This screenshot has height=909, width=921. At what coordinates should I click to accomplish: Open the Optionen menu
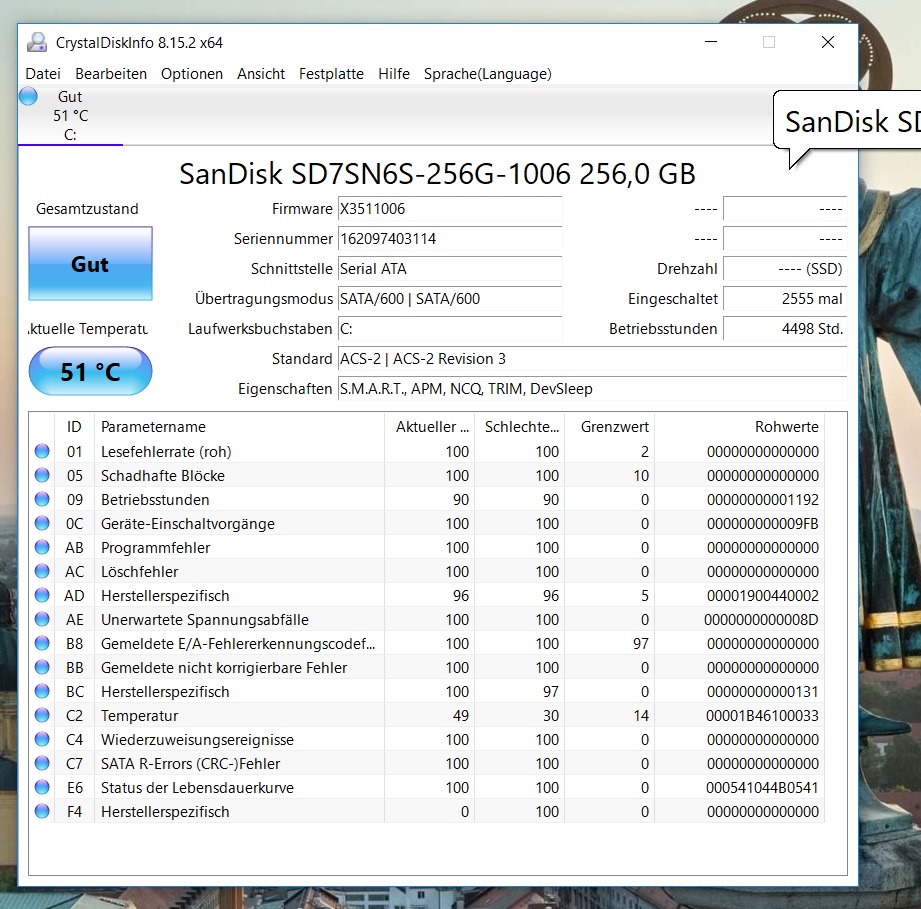192,74
